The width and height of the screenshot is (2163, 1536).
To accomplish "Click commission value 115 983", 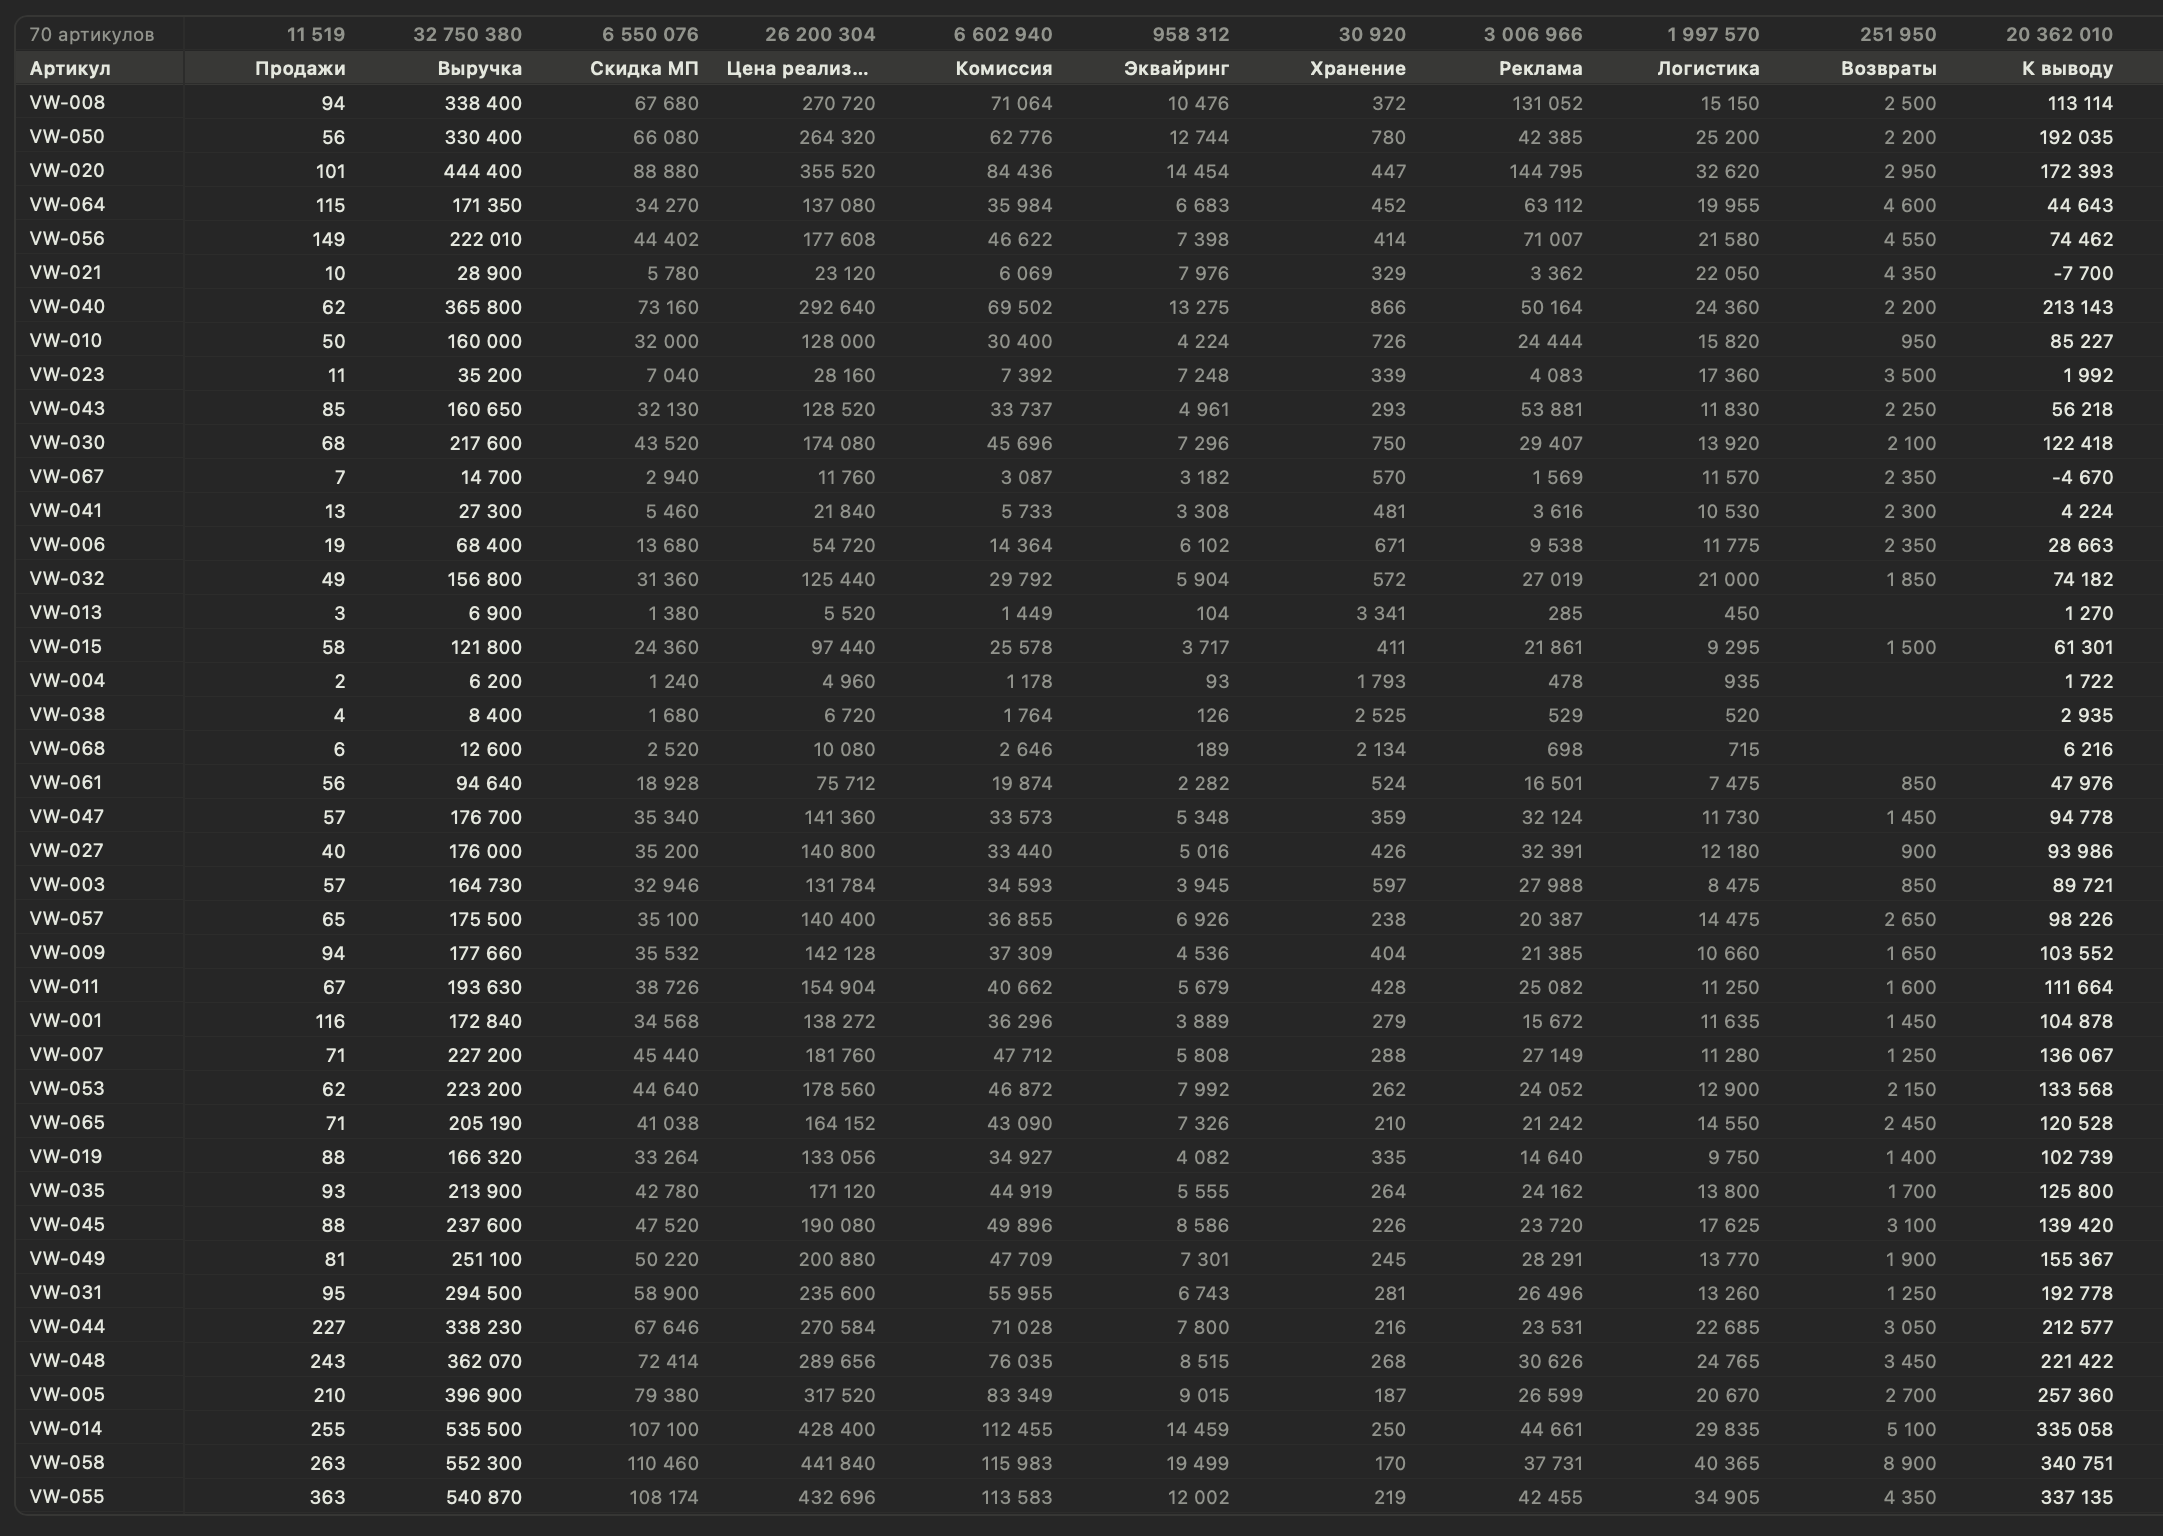I will click(1017, 1463).
